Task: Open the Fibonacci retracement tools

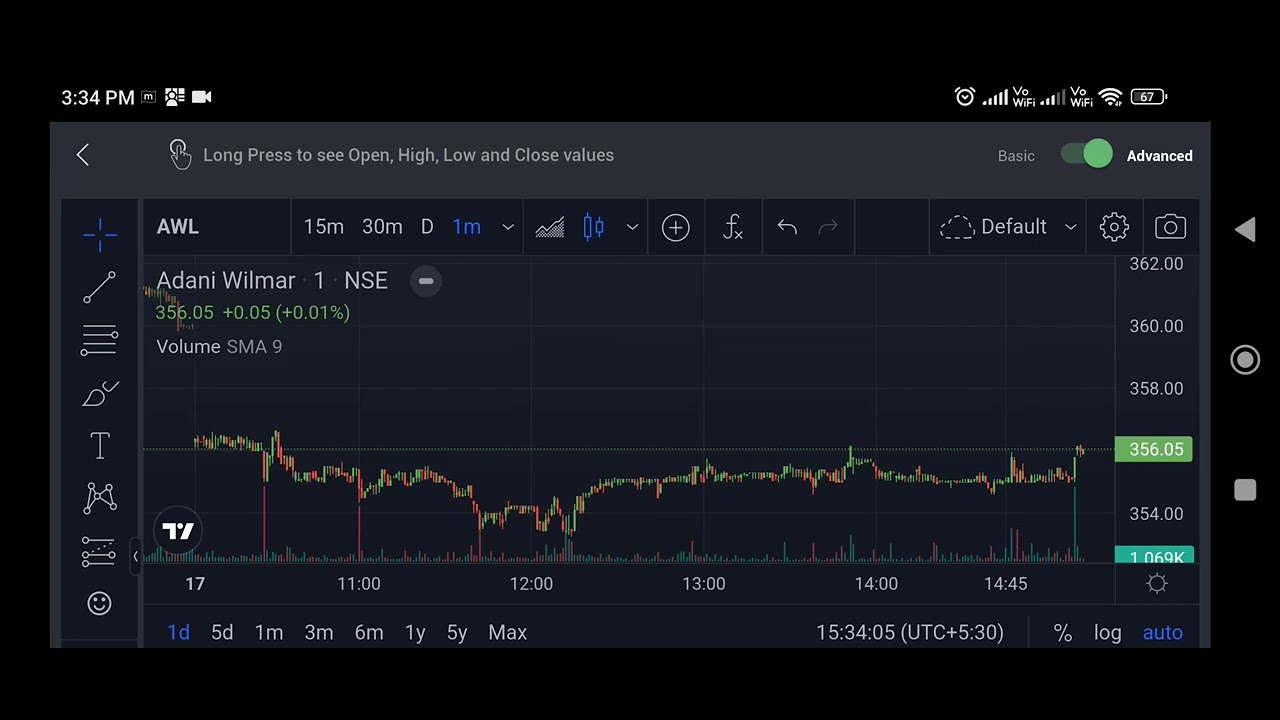Action: tap(100, 341)
